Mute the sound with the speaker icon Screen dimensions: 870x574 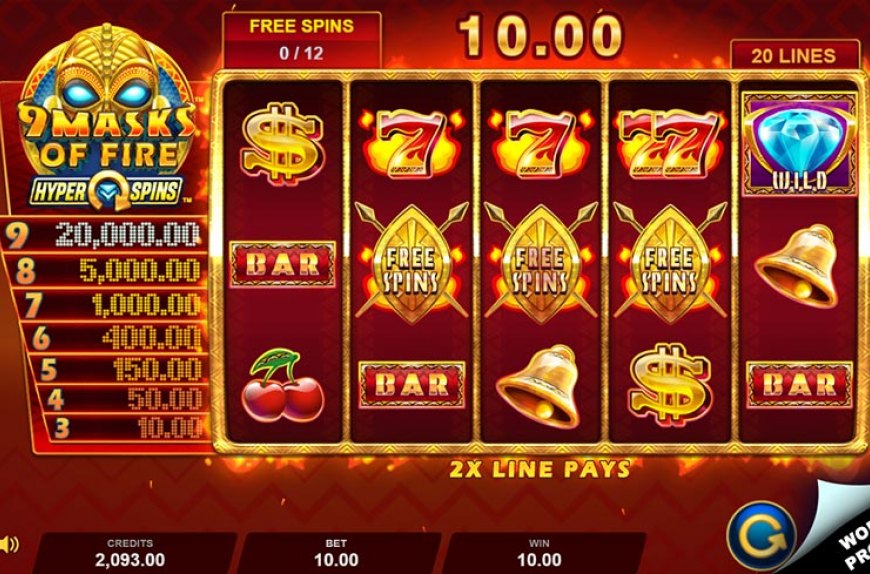pyautogui.click(x=8, y=545)
